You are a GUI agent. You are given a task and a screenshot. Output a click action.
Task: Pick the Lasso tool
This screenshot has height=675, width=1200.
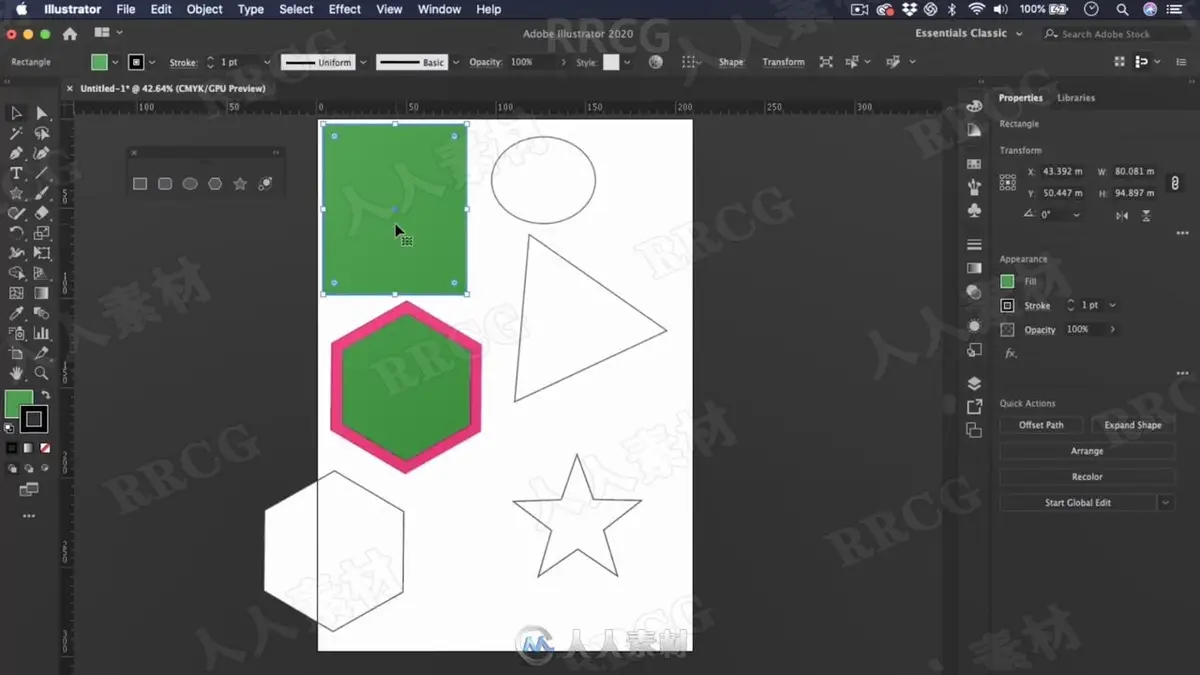(42, 133)
